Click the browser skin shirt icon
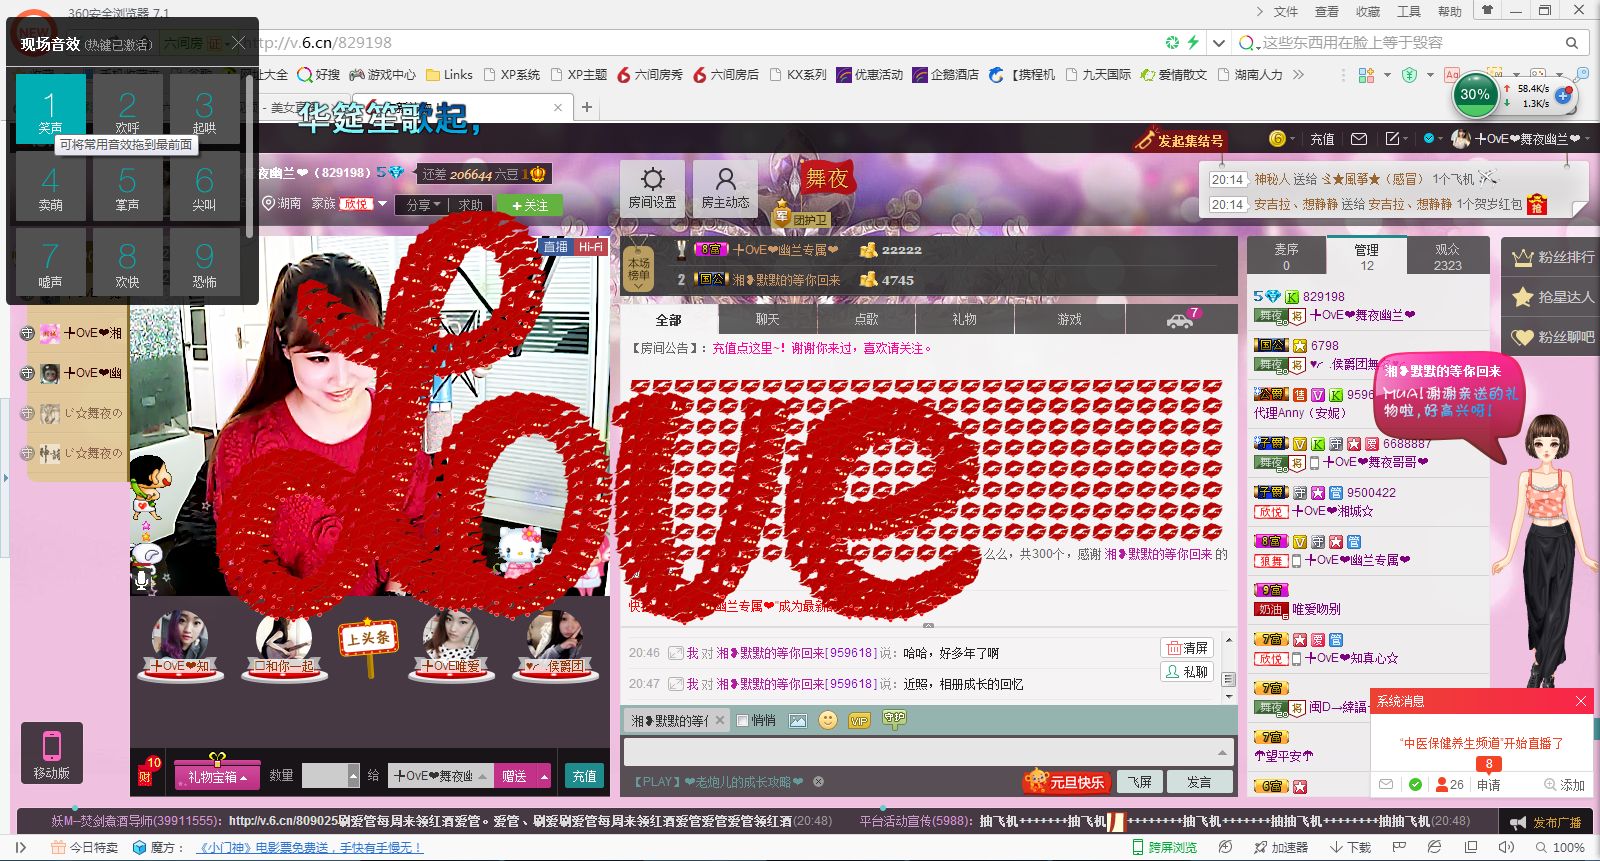Image resolution: width=1600 pixels, height=861 pixels. click(1487, 11)
